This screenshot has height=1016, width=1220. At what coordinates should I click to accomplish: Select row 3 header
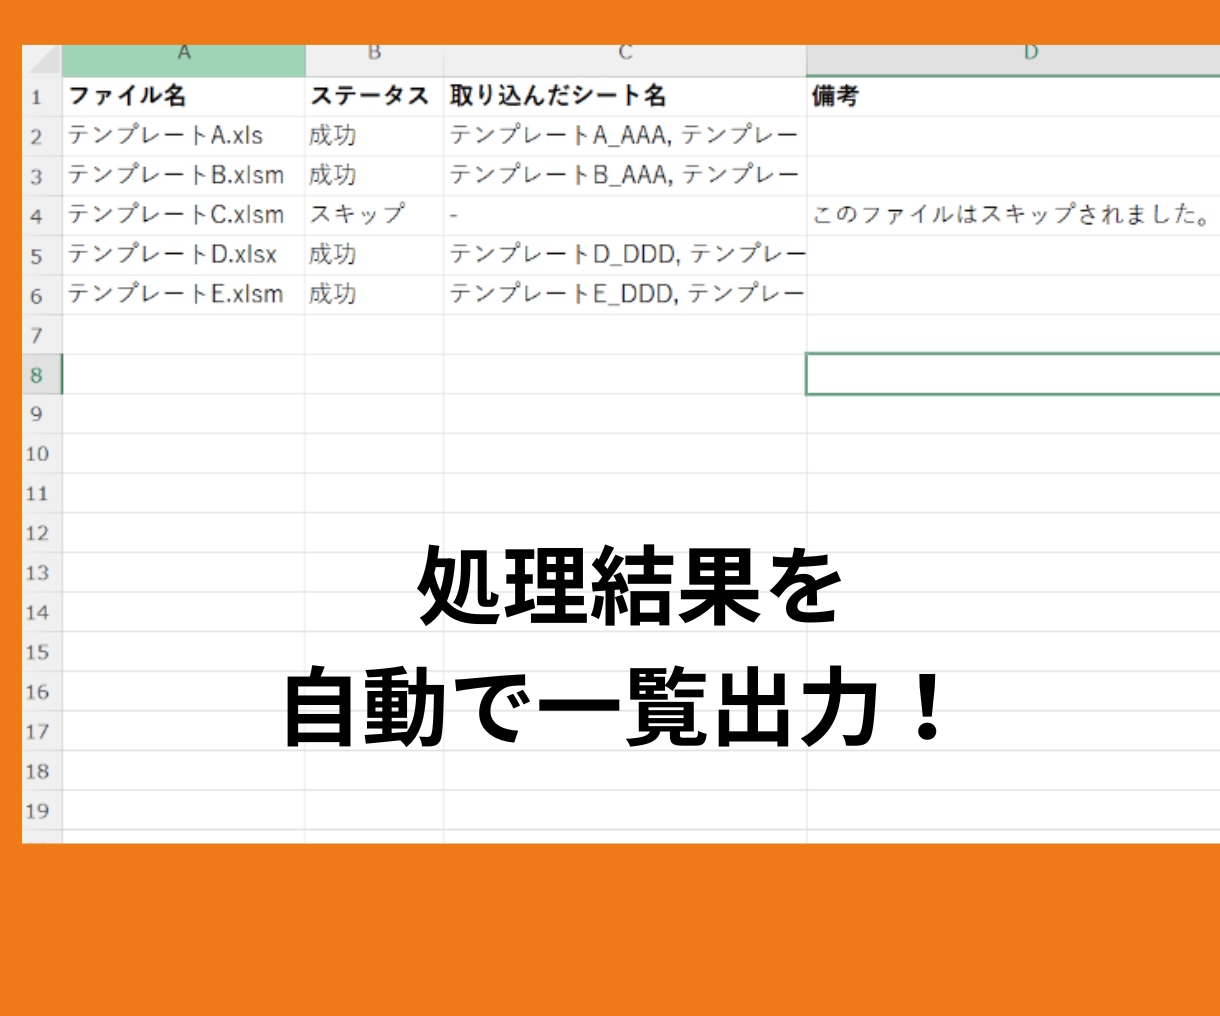42,176
